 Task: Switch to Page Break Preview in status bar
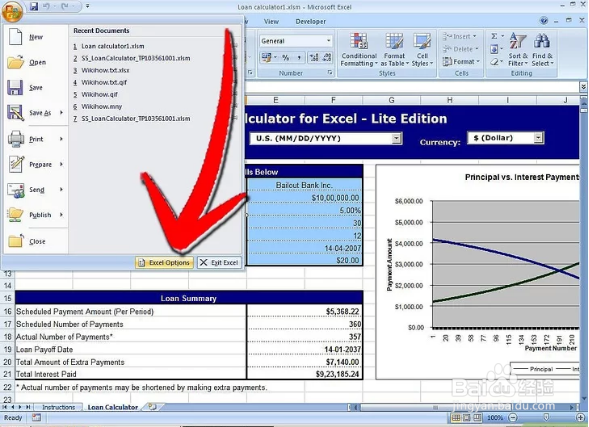477,417
